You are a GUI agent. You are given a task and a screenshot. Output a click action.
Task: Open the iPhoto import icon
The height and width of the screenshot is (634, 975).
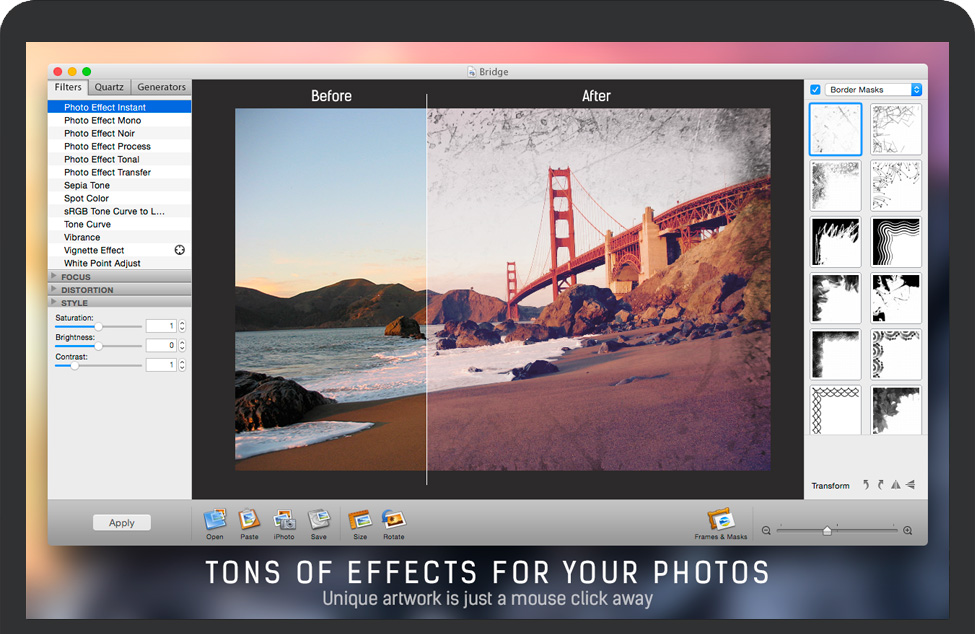(x=284, y=519)
